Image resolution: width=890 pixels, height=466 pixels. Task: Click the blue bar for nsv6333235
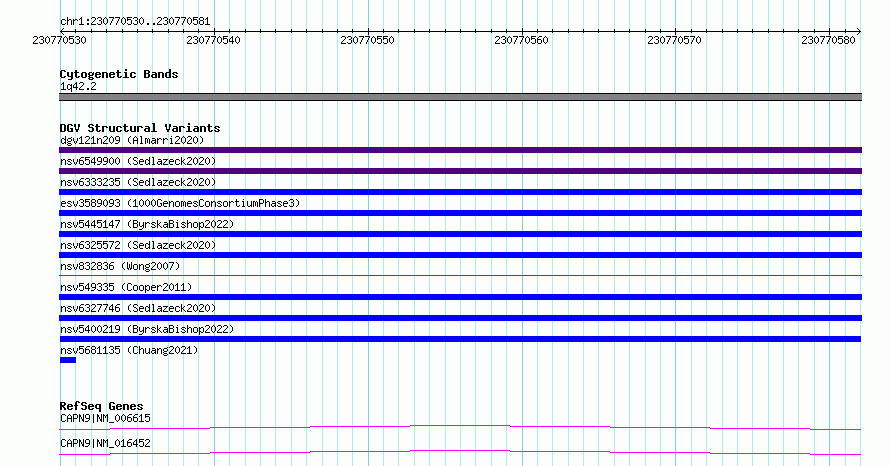tap(460, 192)
